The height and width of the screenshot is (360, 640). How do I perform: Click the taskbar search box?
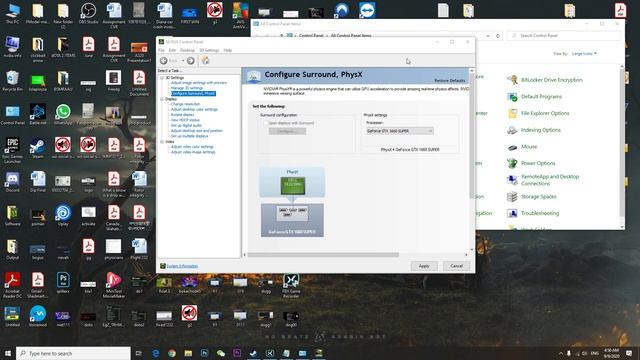point(73,353)
